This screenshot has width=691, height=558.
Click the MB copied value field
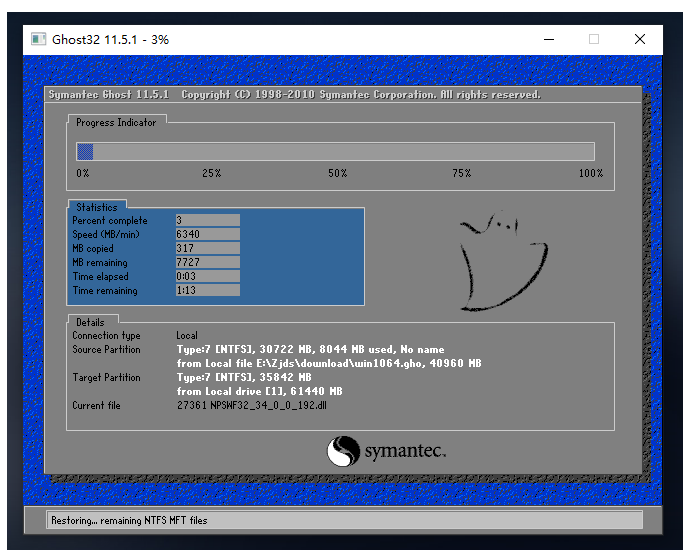tap(207, 248)
